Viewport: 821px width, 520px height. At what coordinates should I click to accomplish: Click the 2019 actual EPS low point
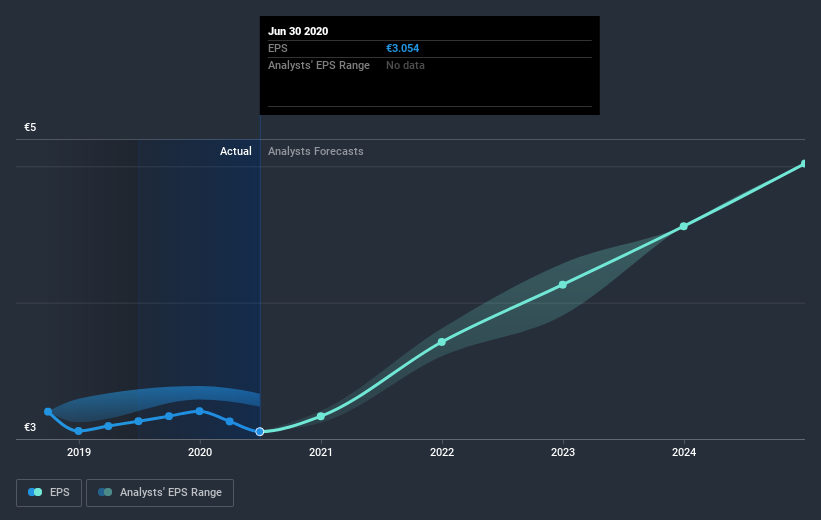pos(79,431)
